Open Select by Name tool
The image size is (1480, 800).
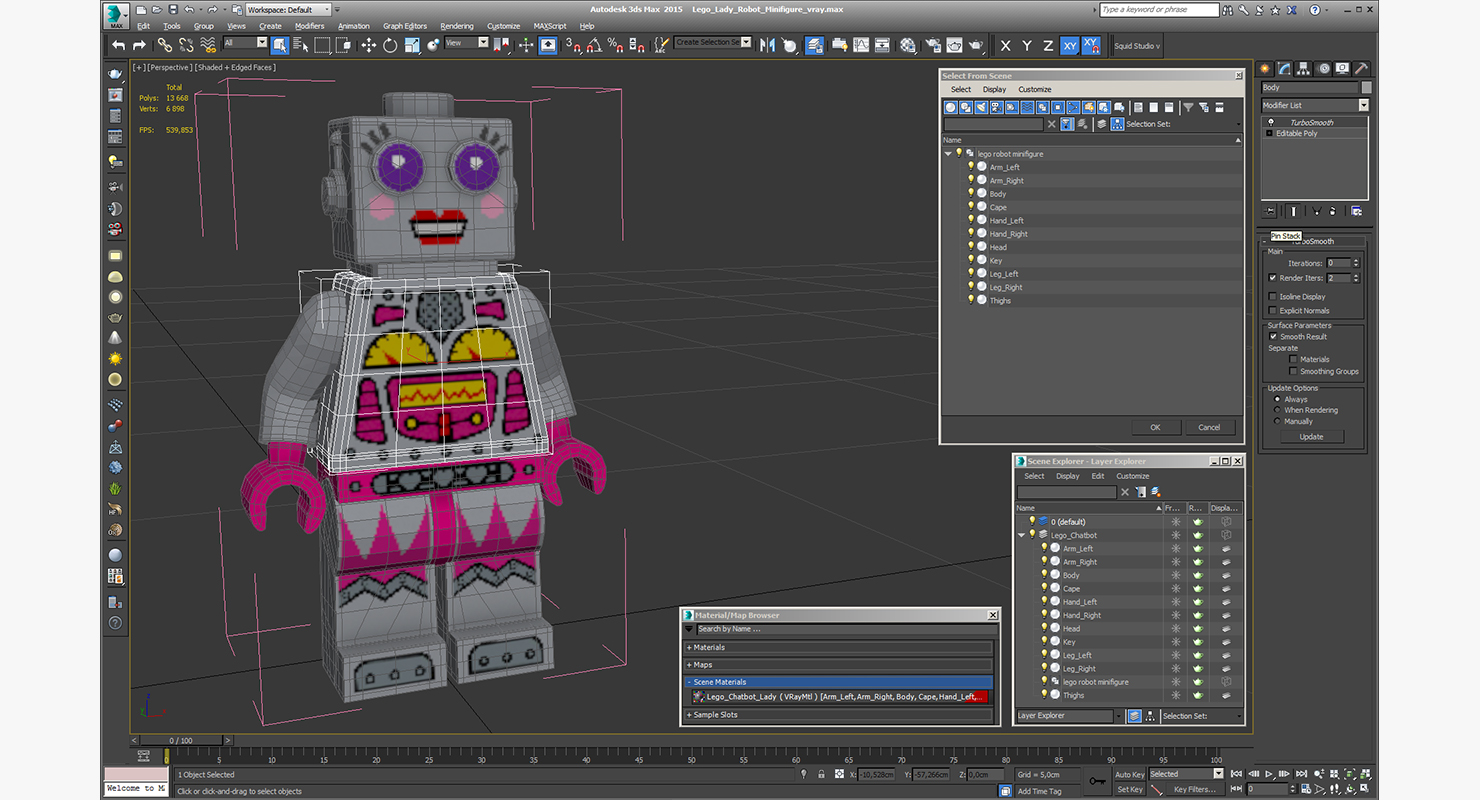[x=300, y=45]
